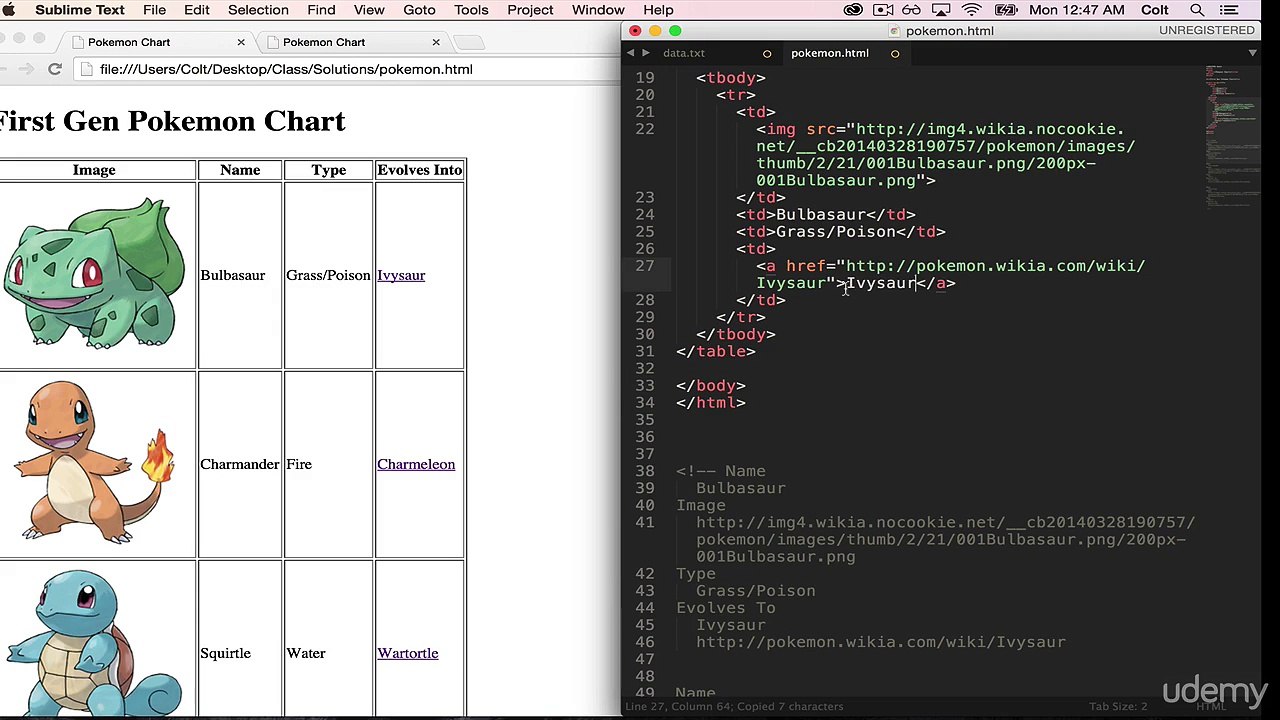Click the pokemon.html file icon in title bar
The image size is (1280, 720).
tap(894, 31)
